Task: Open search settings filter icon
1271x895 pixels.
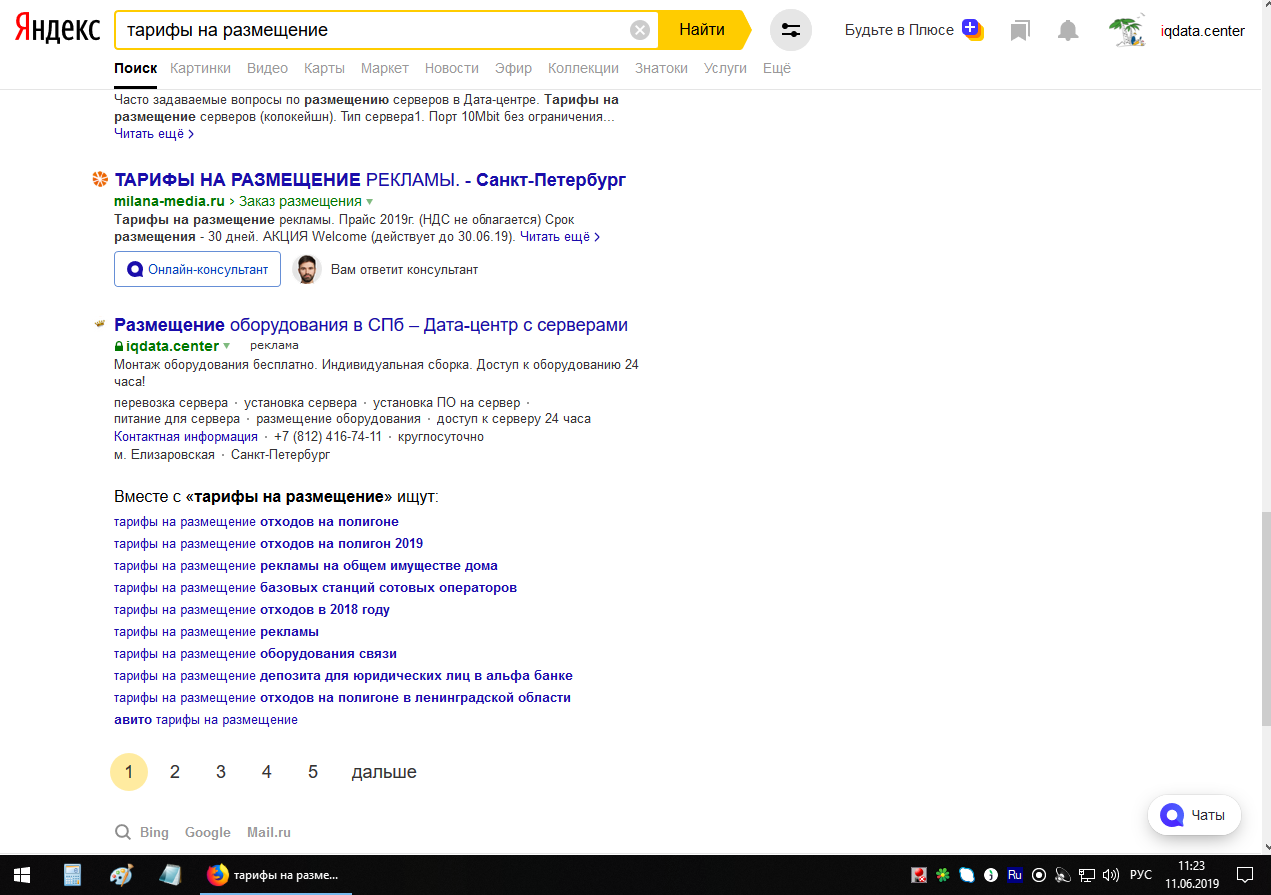Action: pyautogui.click(x=791, y=30)
